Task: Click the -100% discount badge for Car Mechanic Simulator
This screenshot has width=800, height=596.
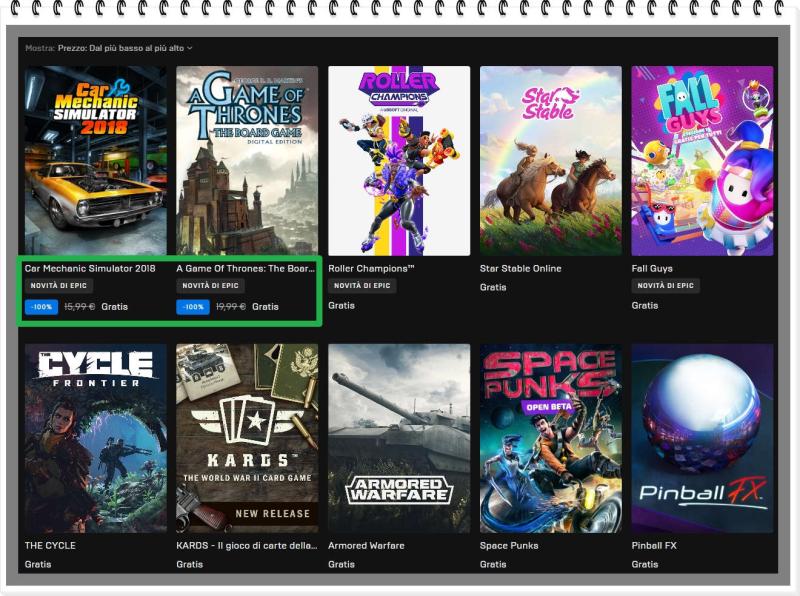Action: (41, 307)
